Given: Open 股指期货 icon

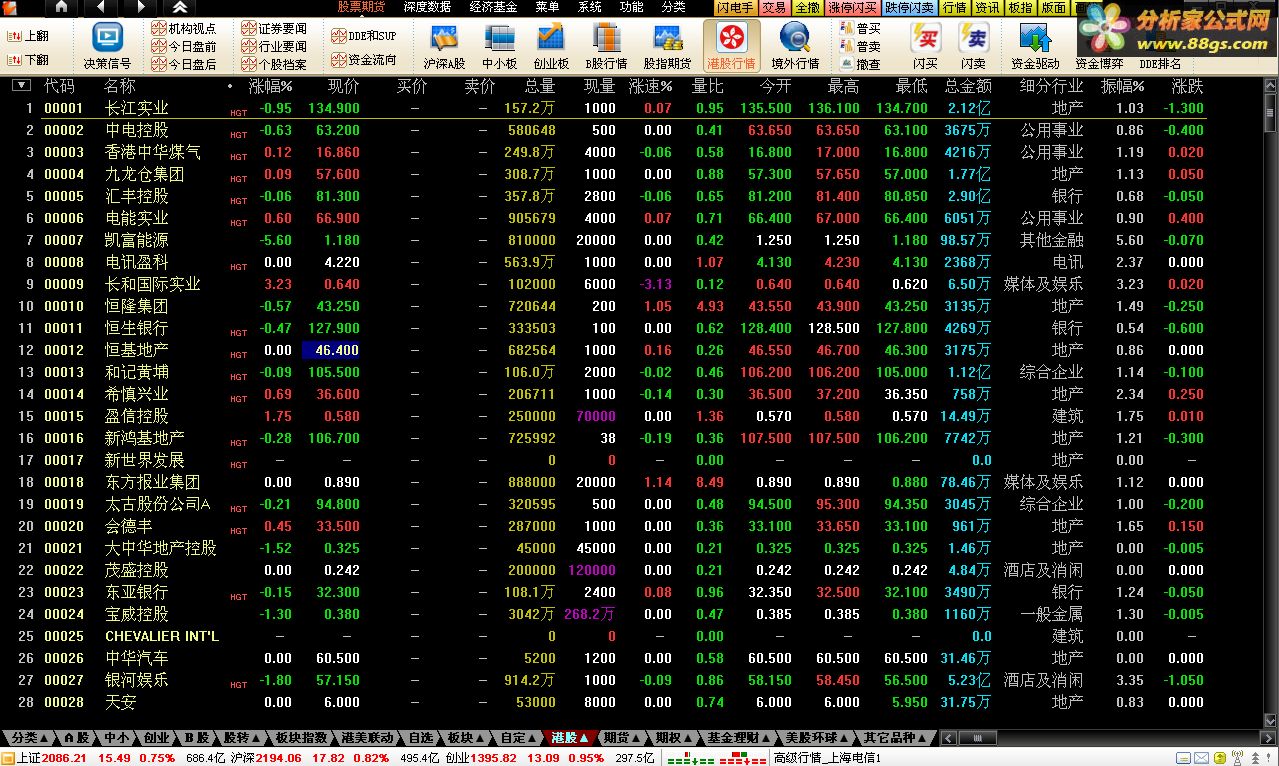Looking at the screenshot, I should (668, 38).
